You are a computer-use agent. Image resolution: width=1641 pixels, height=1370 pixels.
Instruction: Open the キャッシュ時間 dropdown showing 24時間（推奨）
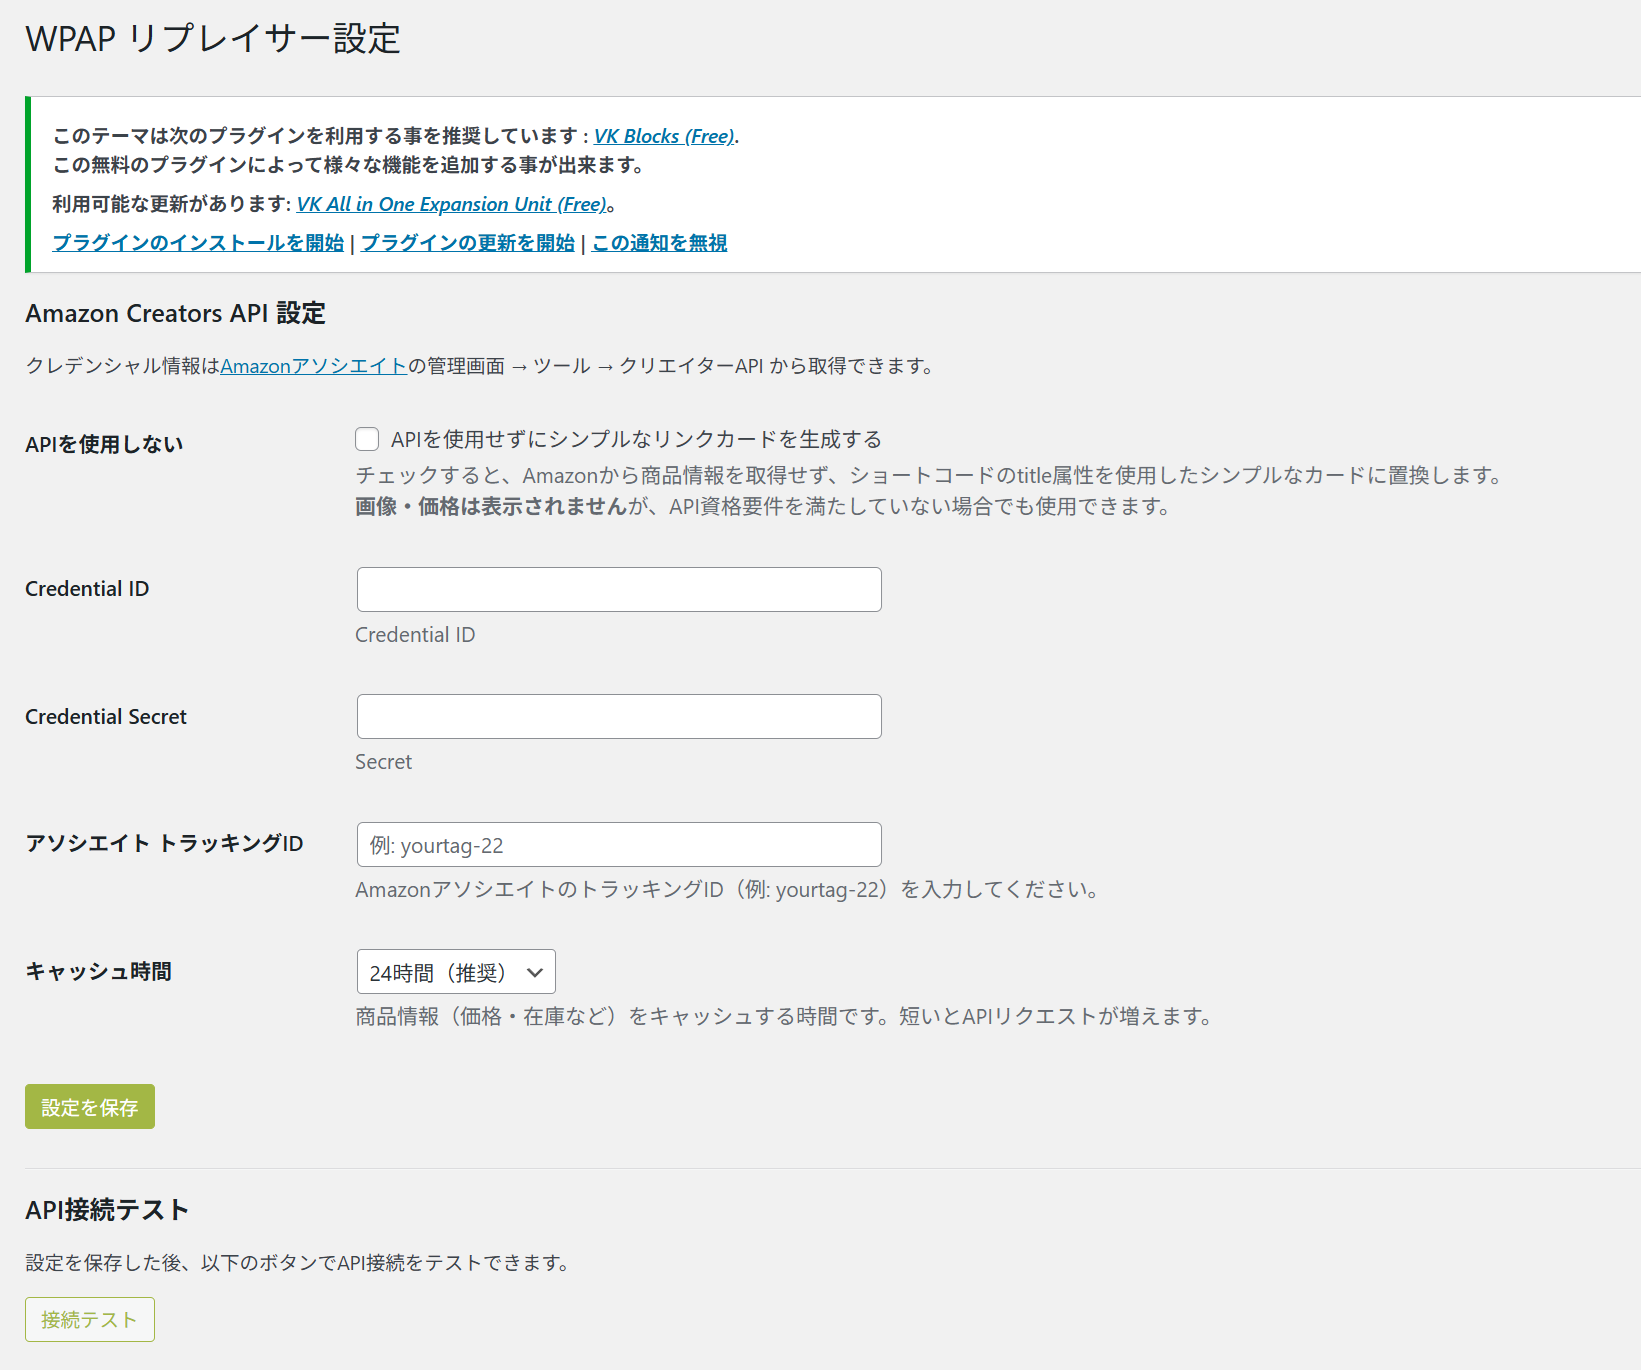[456, 972]
